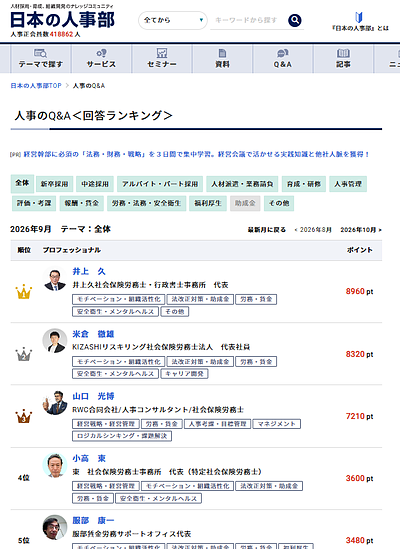Select the 育成・研修 theme filter

tap(304, 184)
